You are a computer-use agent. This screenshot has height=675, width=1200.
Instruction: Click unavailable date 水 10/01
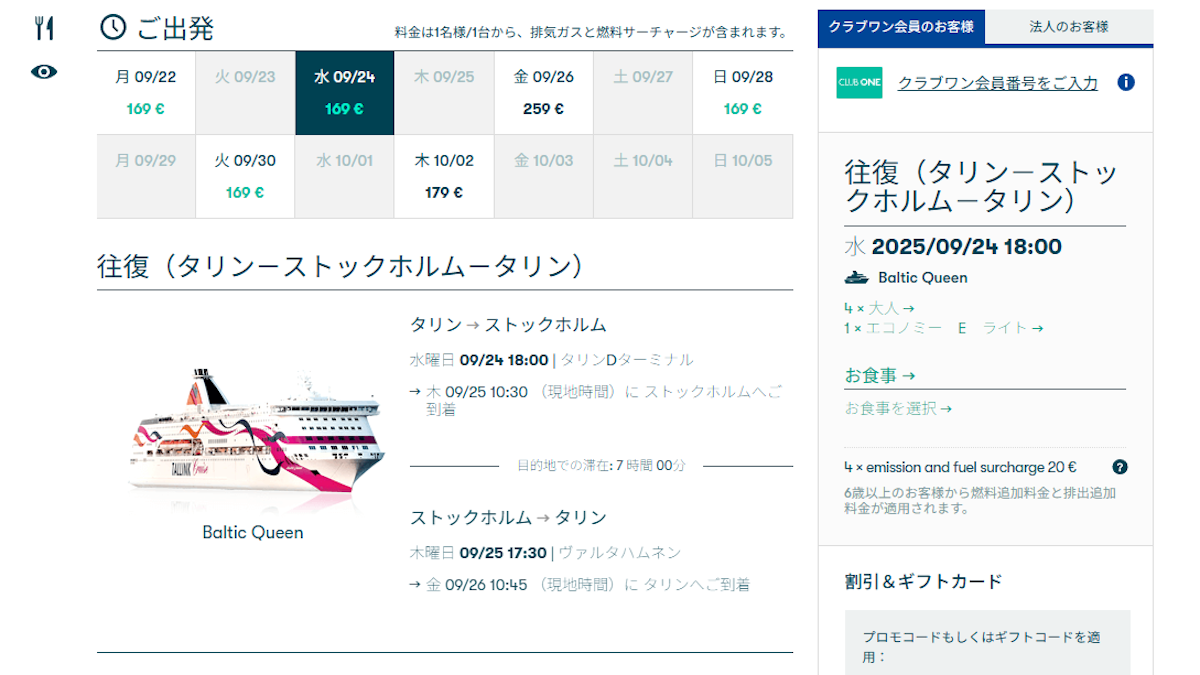click(345, 177)
